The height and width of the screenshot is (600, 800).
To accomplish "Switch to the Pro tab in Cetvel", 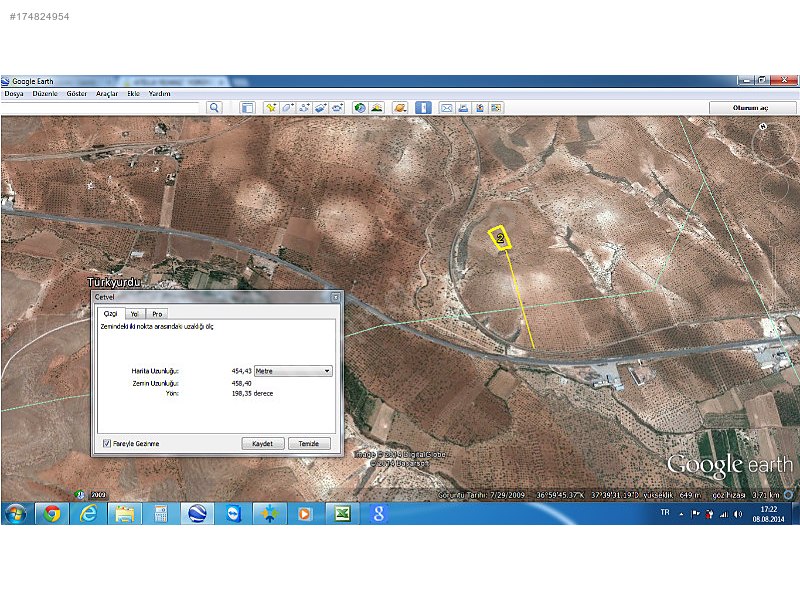I will pyautogui.click(x=157, y=314).
